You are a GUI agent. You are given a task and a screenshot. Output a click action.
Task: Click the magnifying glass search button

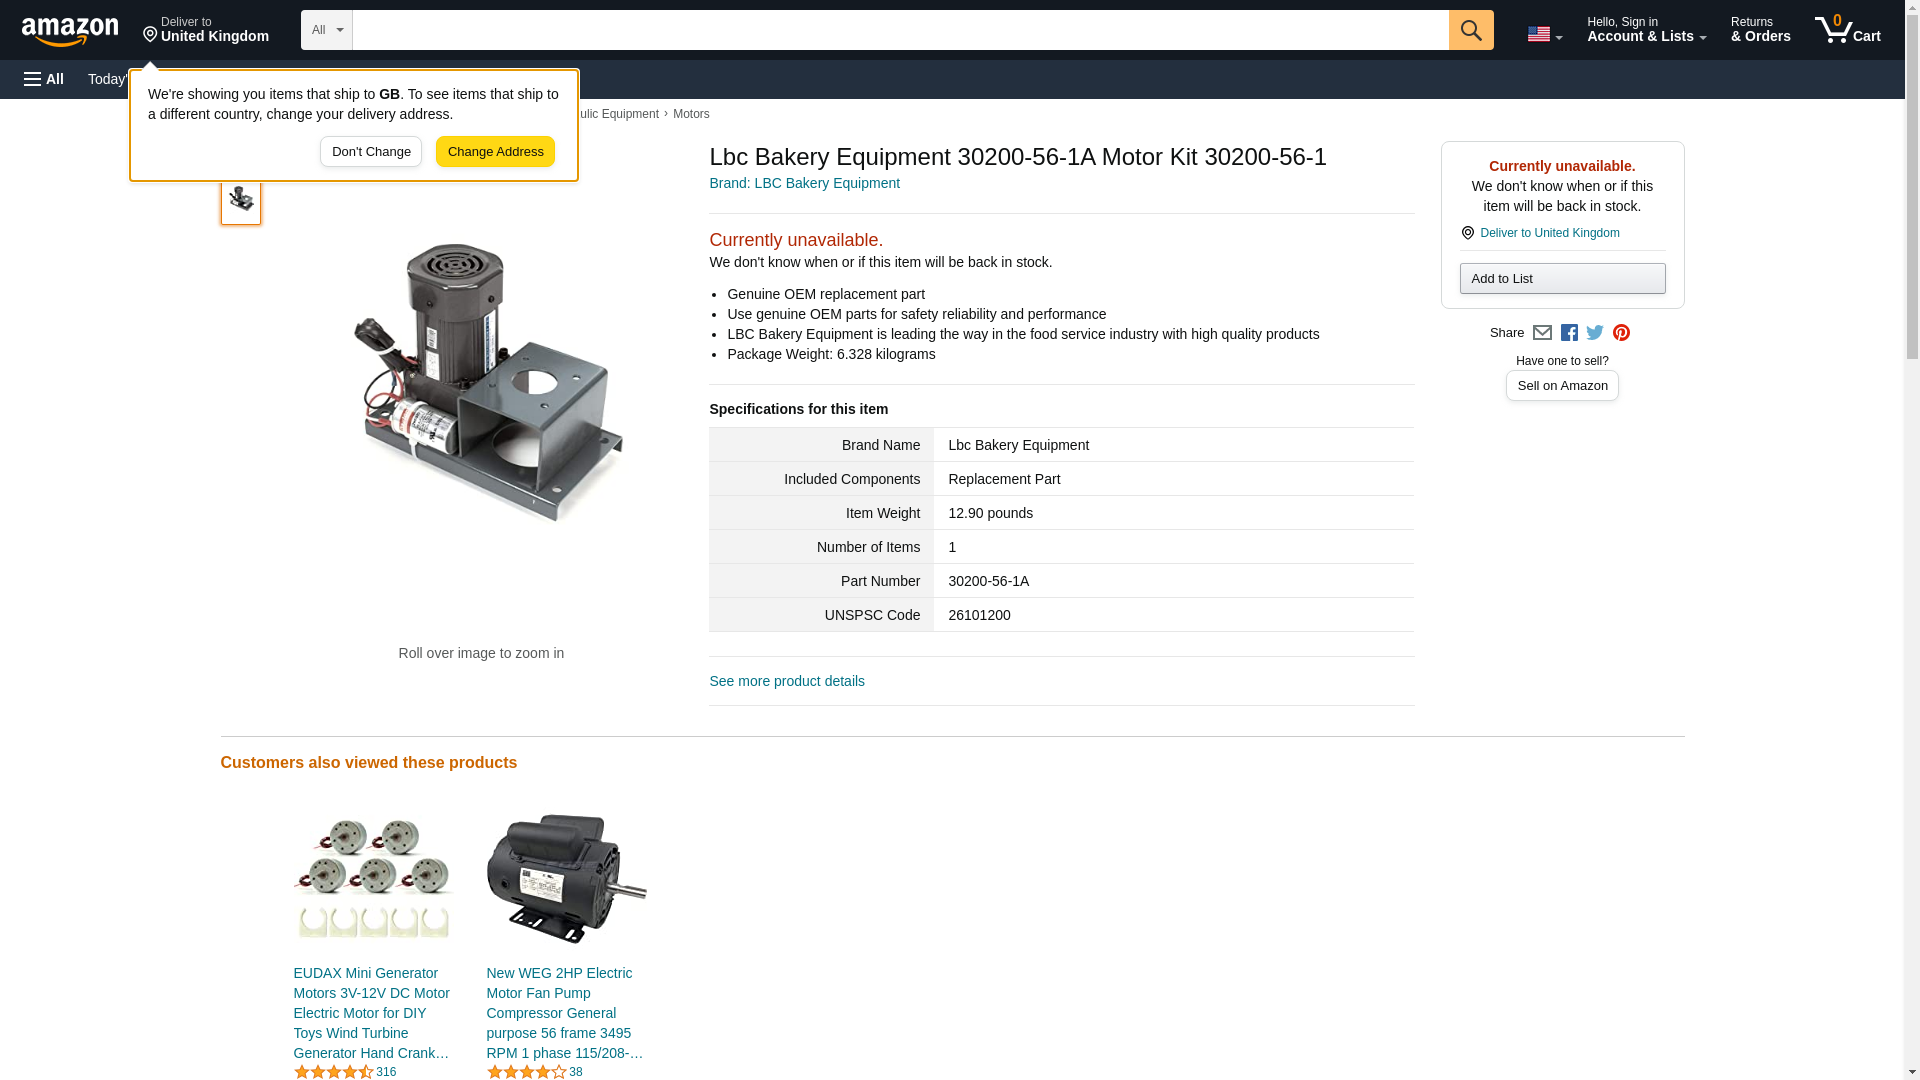(1470, 30)
